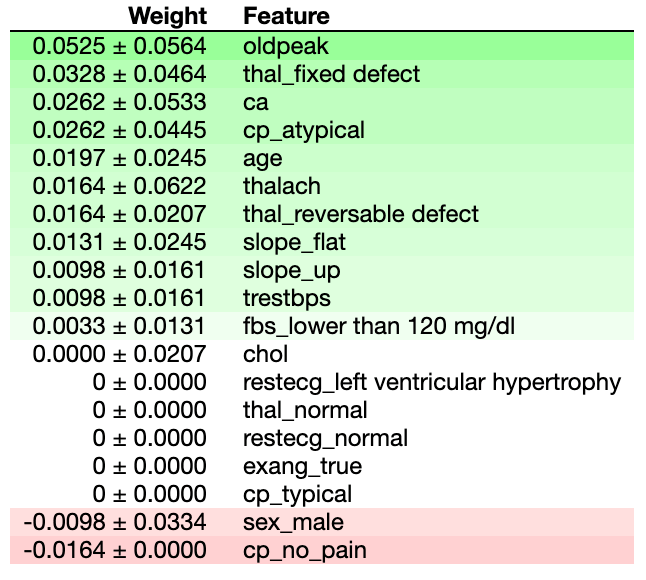Select thal_reversable defect feature text
The width and height of the screenshot is (646, 580).
click(x=360, y=214)
